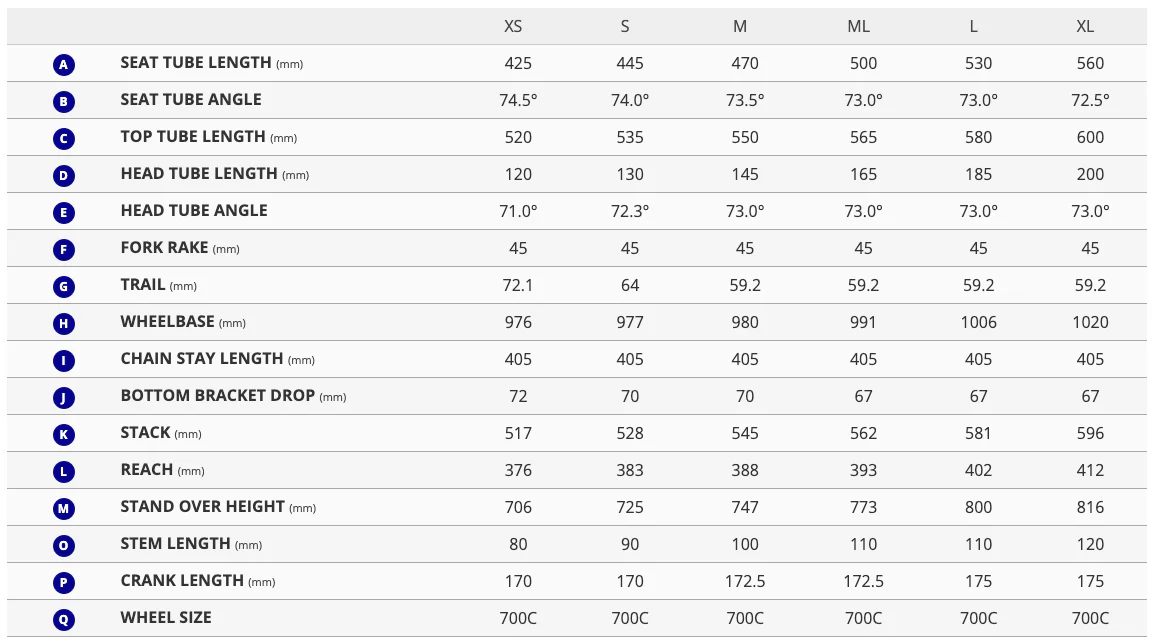This screenshot has height=643, width=1160.
Task: Click the blue B seat tube angle icon
Action: (64, 101)
